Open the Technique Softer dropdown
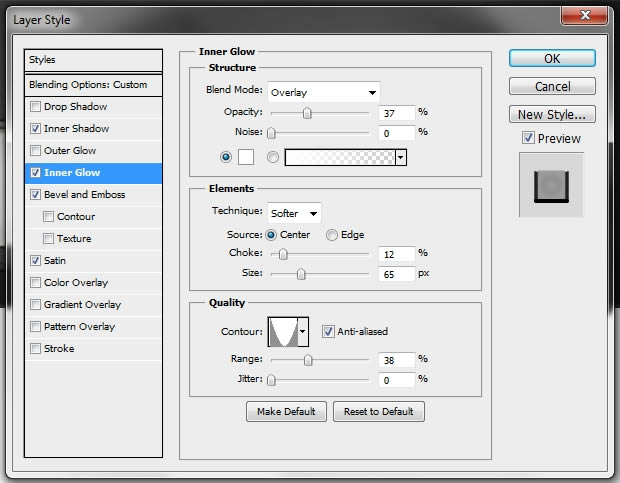Image resolution: width=620 pixels, height=483 pixels. 294,213
